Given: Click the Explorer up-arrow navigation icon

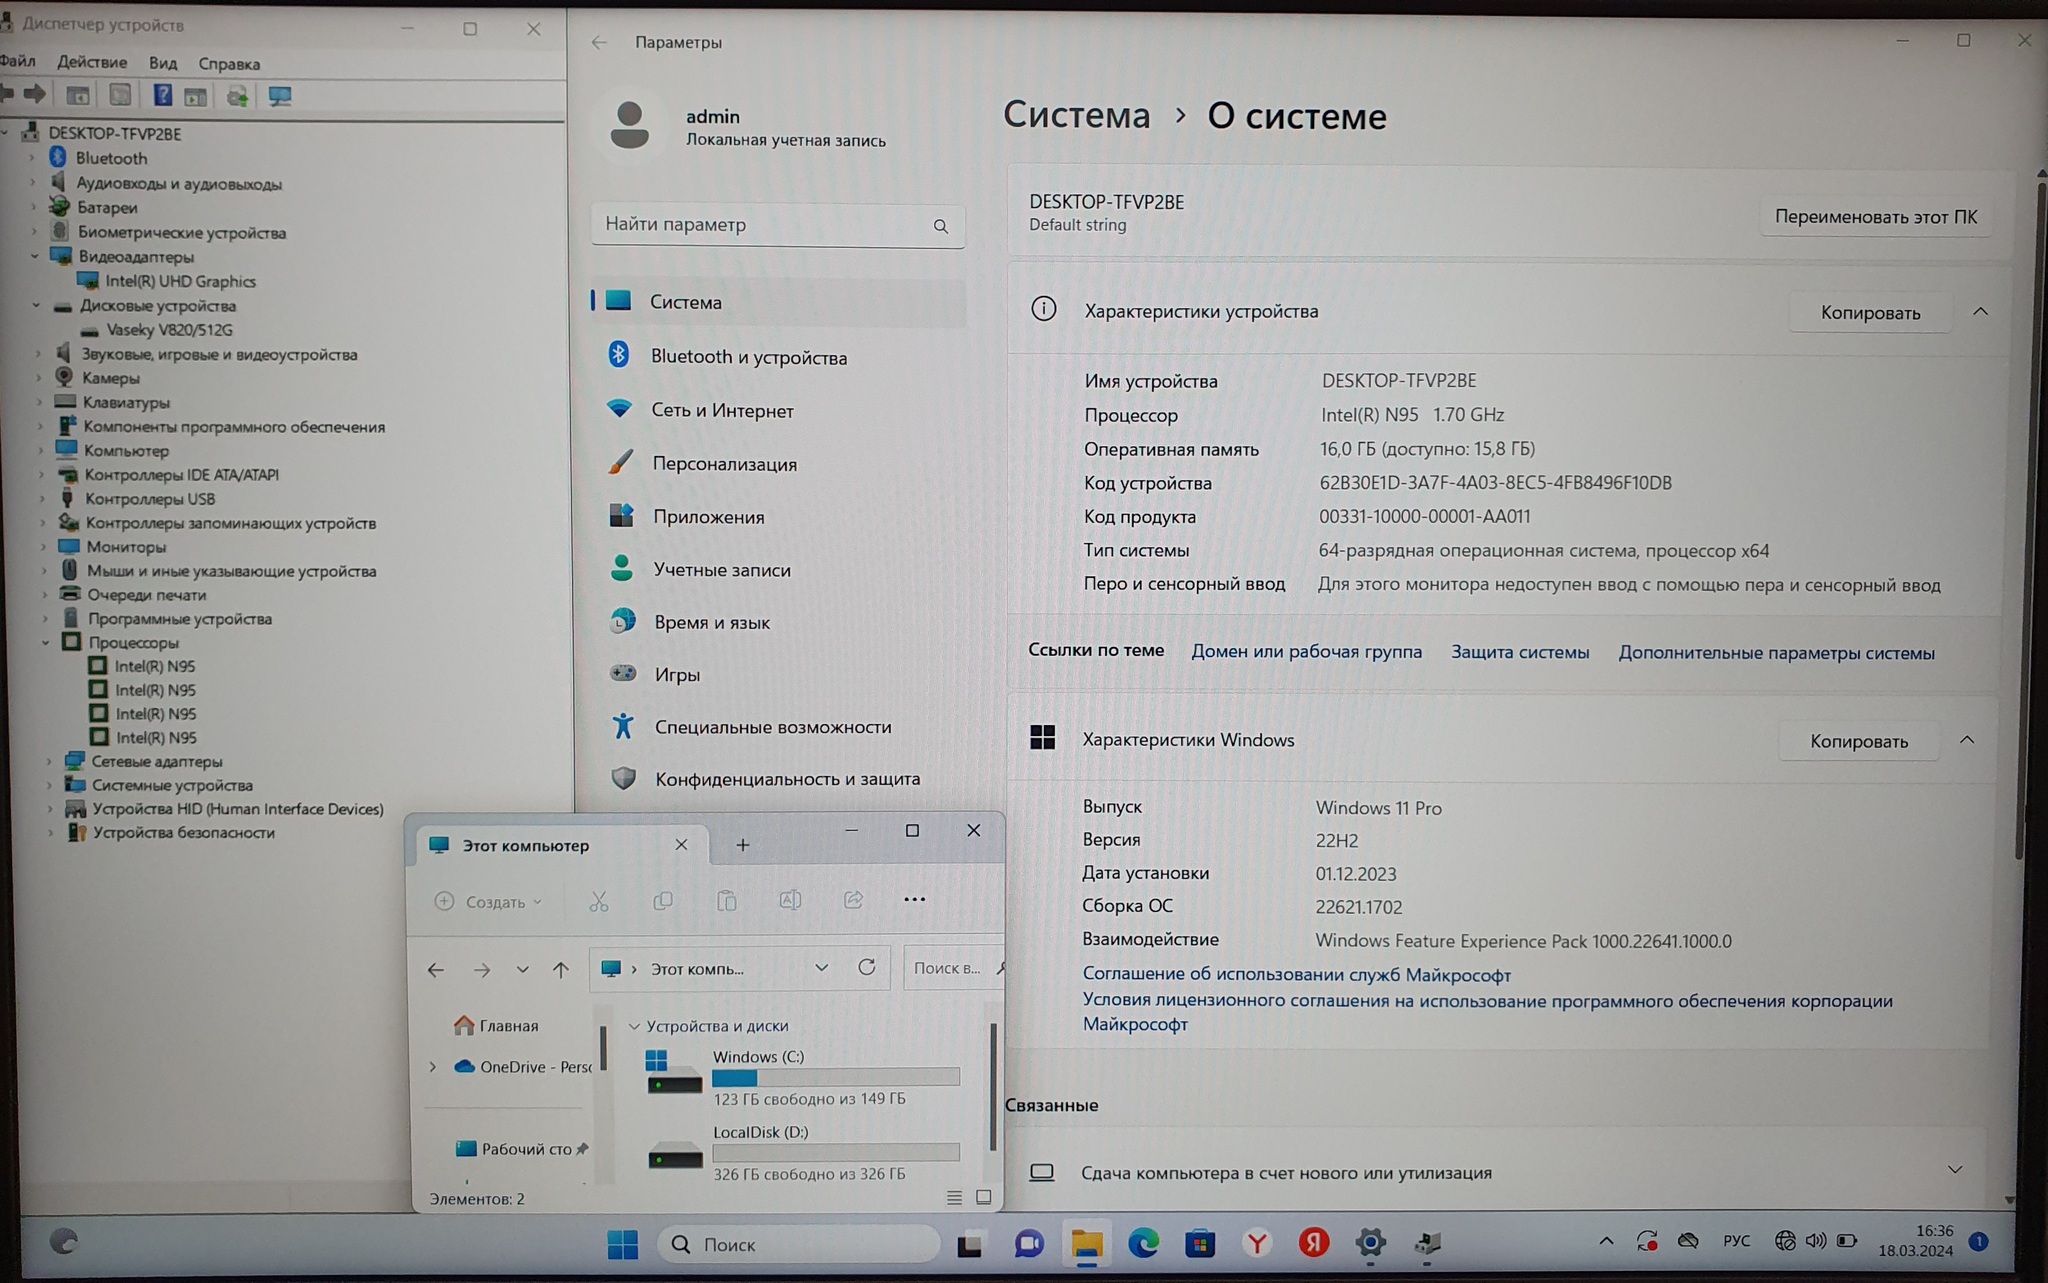Looking at the screenshot, I should click(x=561, y=969).
